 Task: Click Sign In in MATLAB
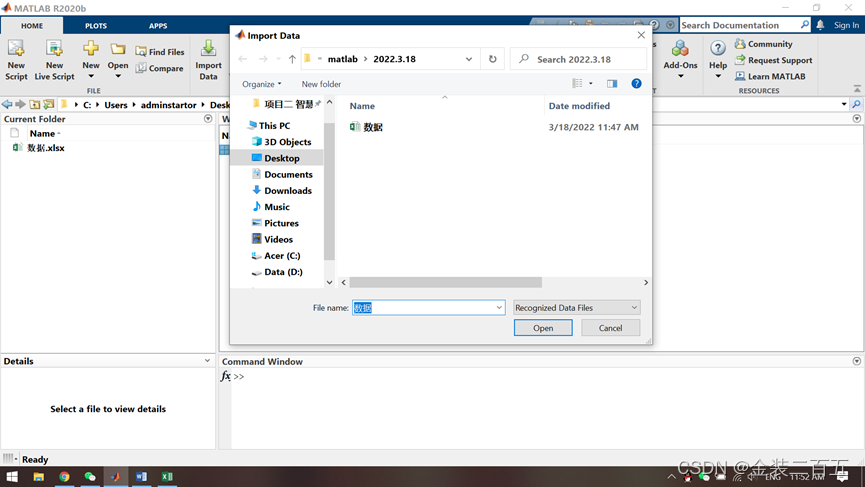[x=846, y=25]
